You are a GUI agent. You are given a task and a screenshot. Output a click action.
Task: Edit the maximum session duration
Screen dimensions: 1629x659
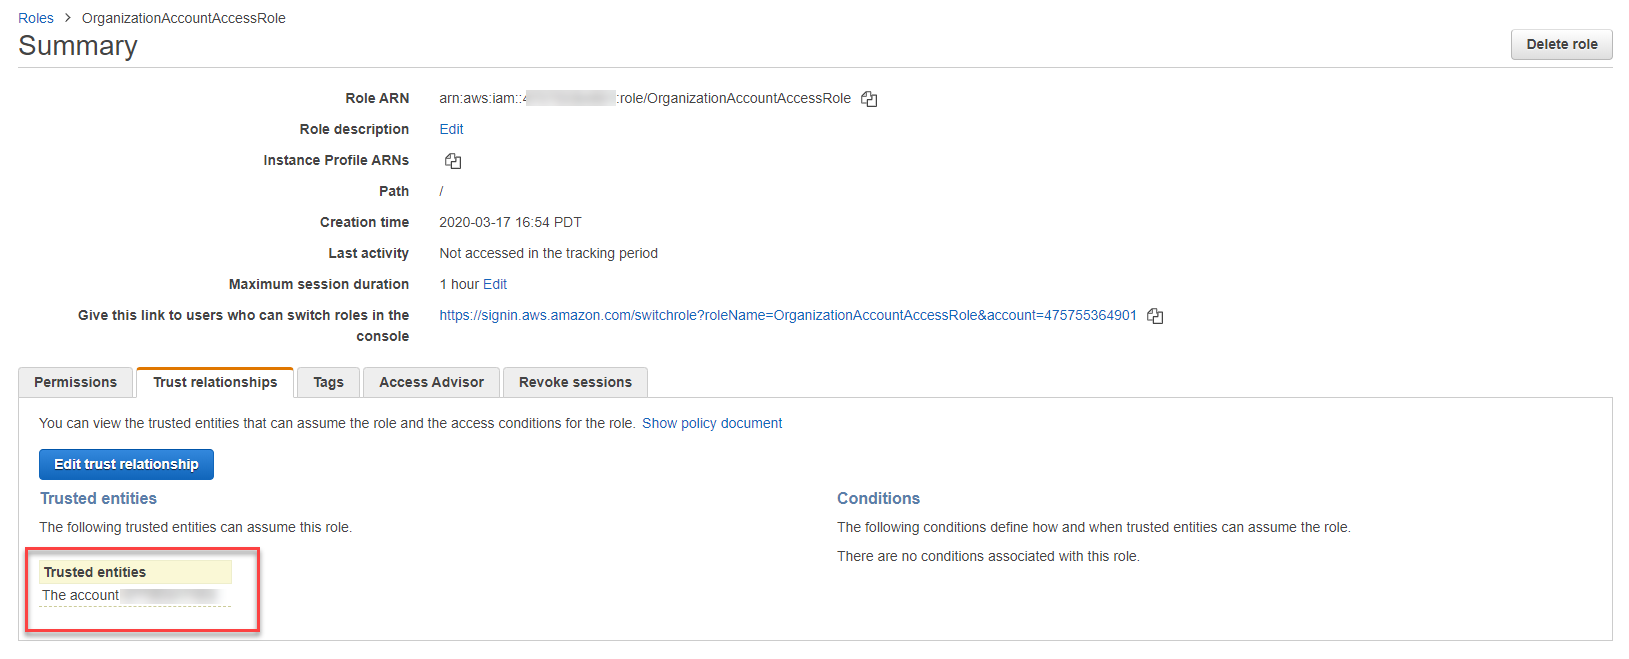(x=495, y=284)
